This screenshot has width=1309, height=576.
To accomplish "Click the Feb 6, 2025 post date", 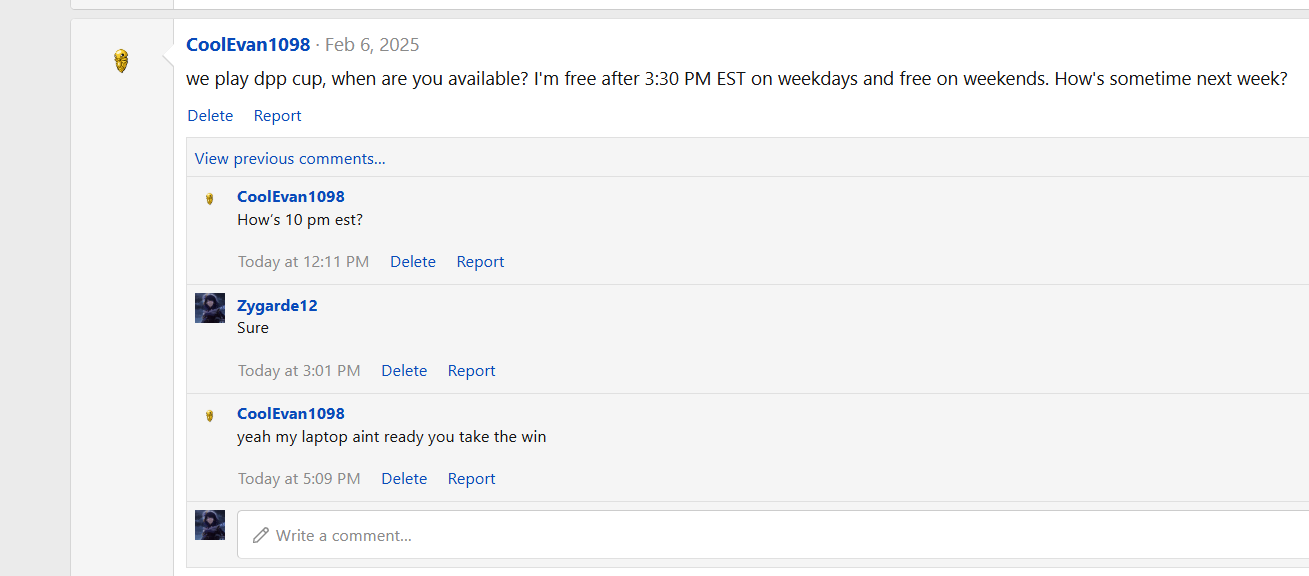I will (x=372, y=45).
